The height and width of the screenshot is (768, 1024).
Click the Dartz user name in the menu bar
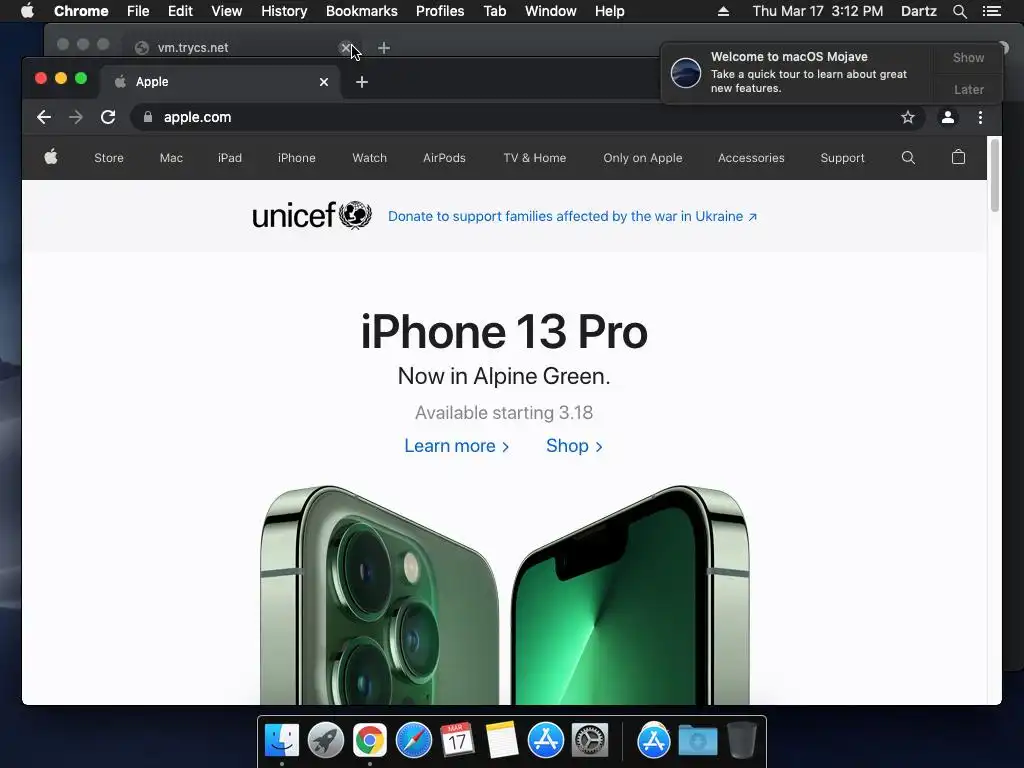(919, 11)
